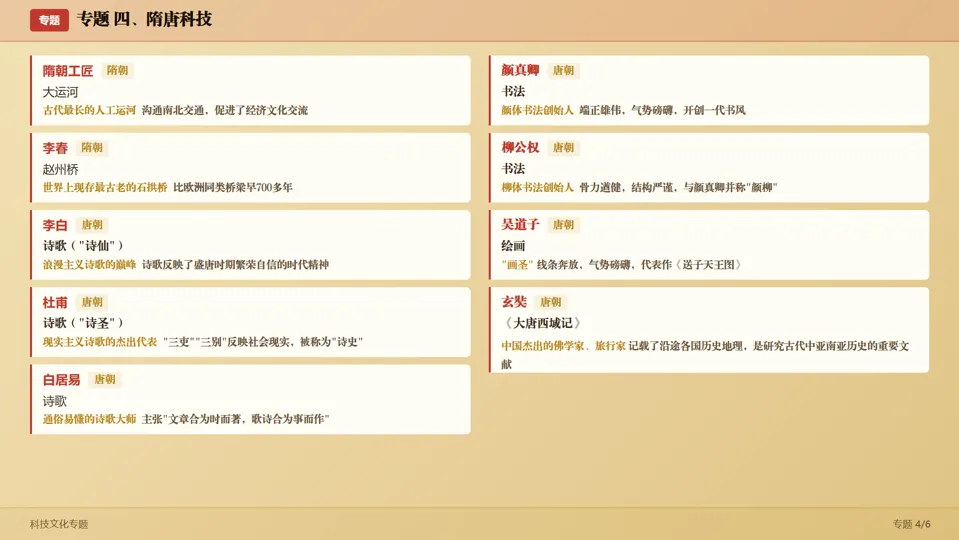Select the text 《大唐西域记》

point(542,323)
